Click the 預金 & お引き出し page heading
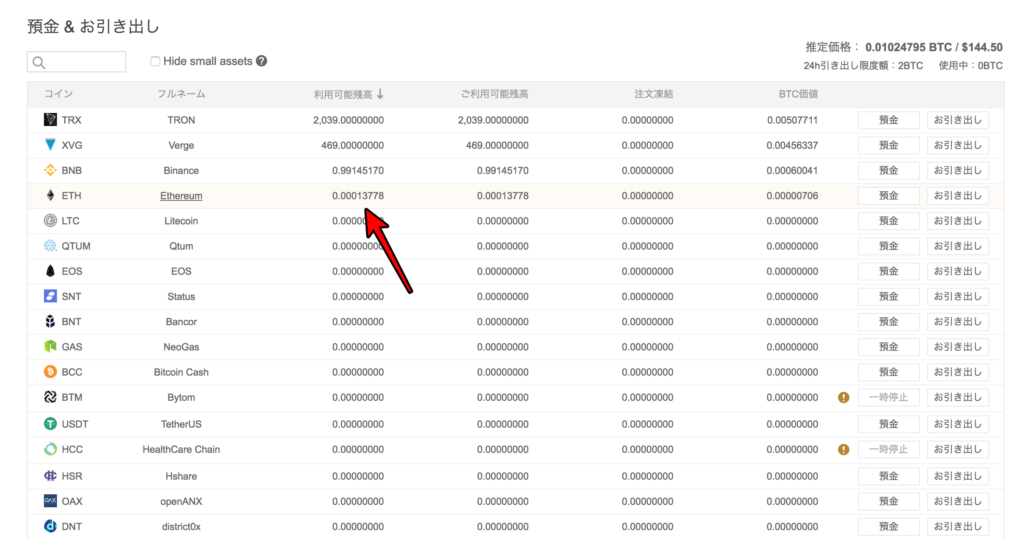The image size is (1024, 539). click(93, 26)
